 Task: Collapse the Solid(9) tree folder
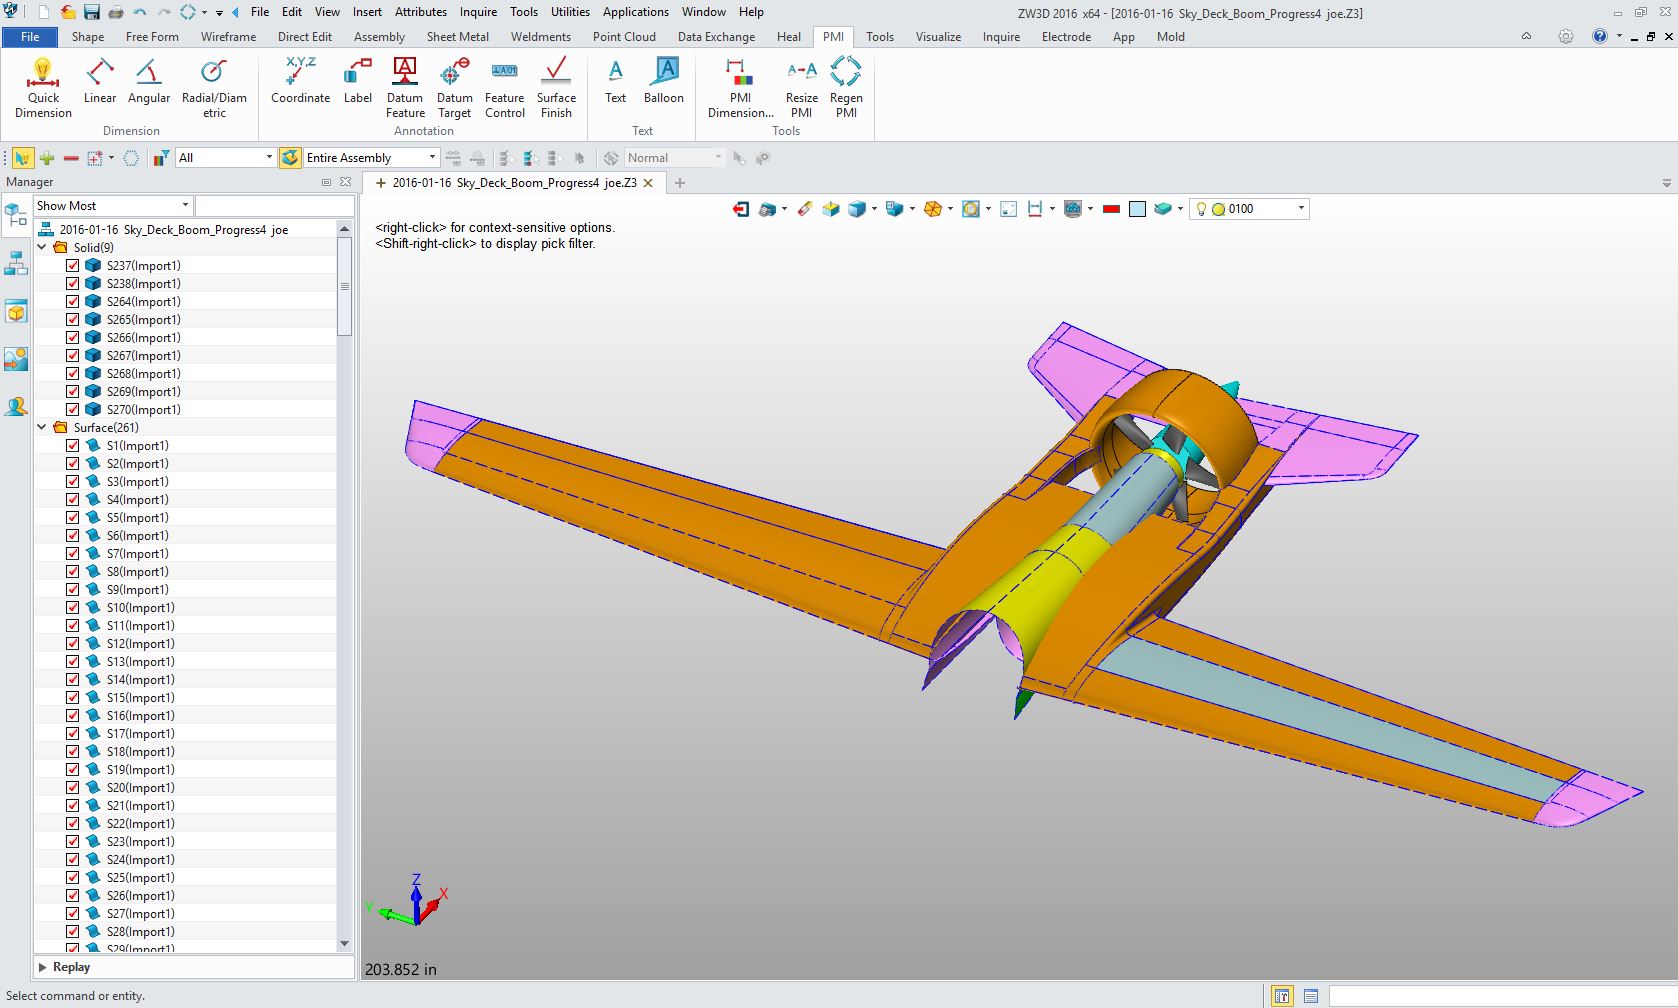pos(43,247)
